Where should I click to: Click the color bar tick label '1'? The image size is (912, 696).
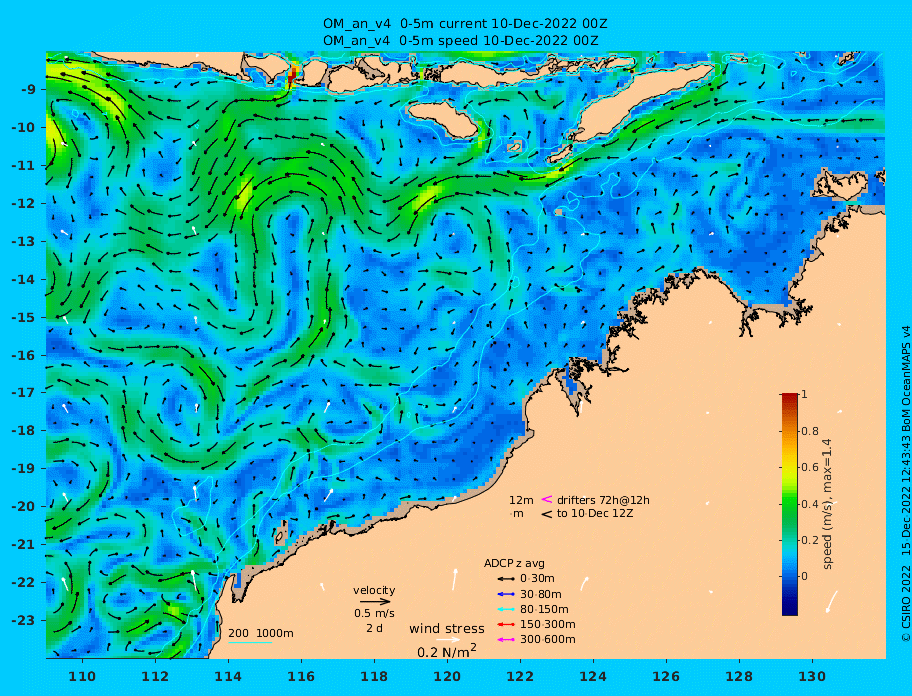click(x=804, y=394)
